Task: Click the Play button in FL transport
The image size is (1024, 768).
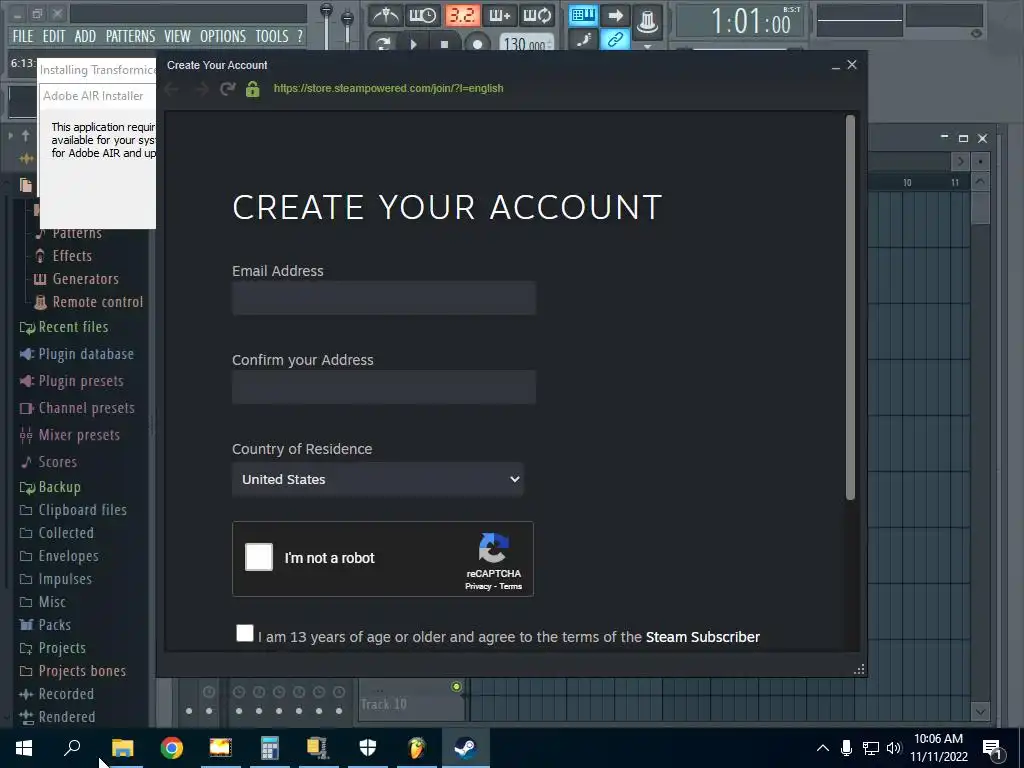Action: [413, 44]
